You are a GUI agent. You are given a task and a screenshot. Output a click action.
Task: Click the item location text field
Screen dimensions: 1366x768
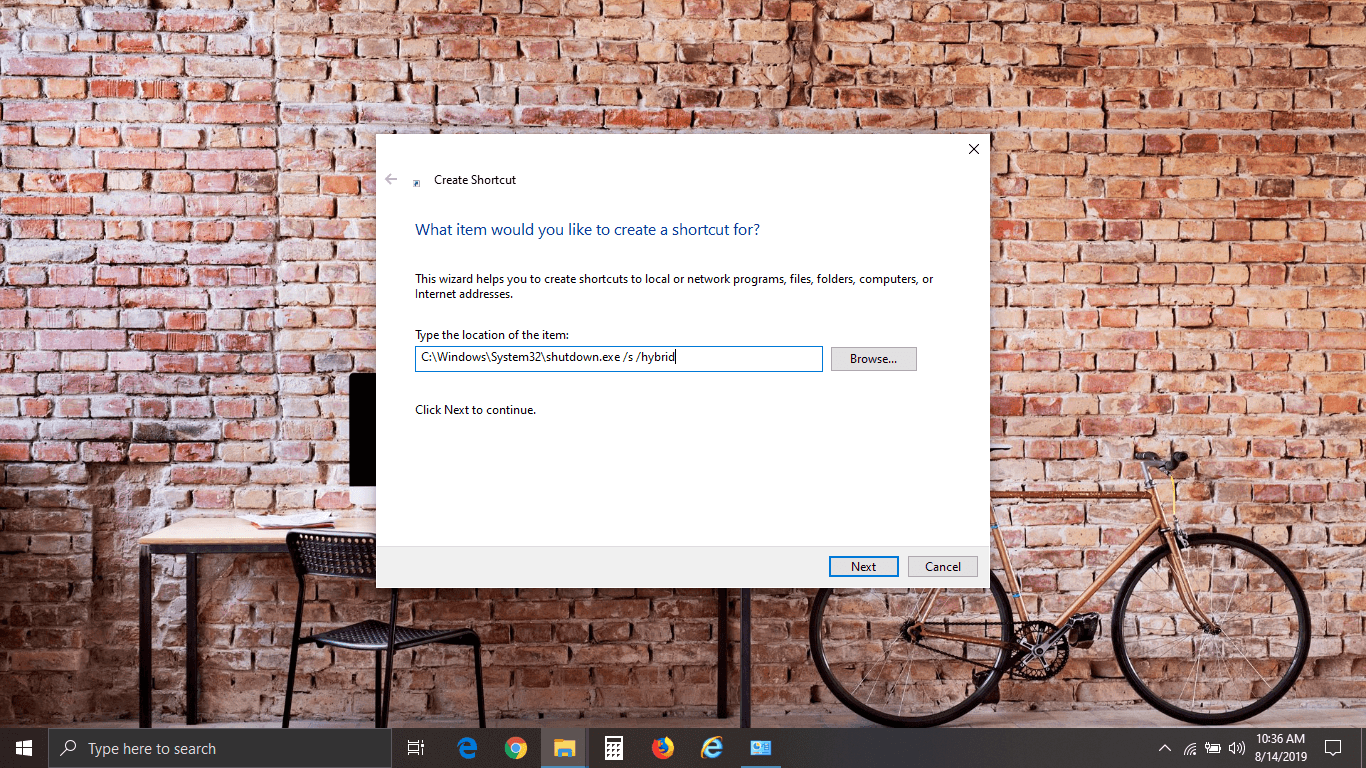click(x=618, y=358)
